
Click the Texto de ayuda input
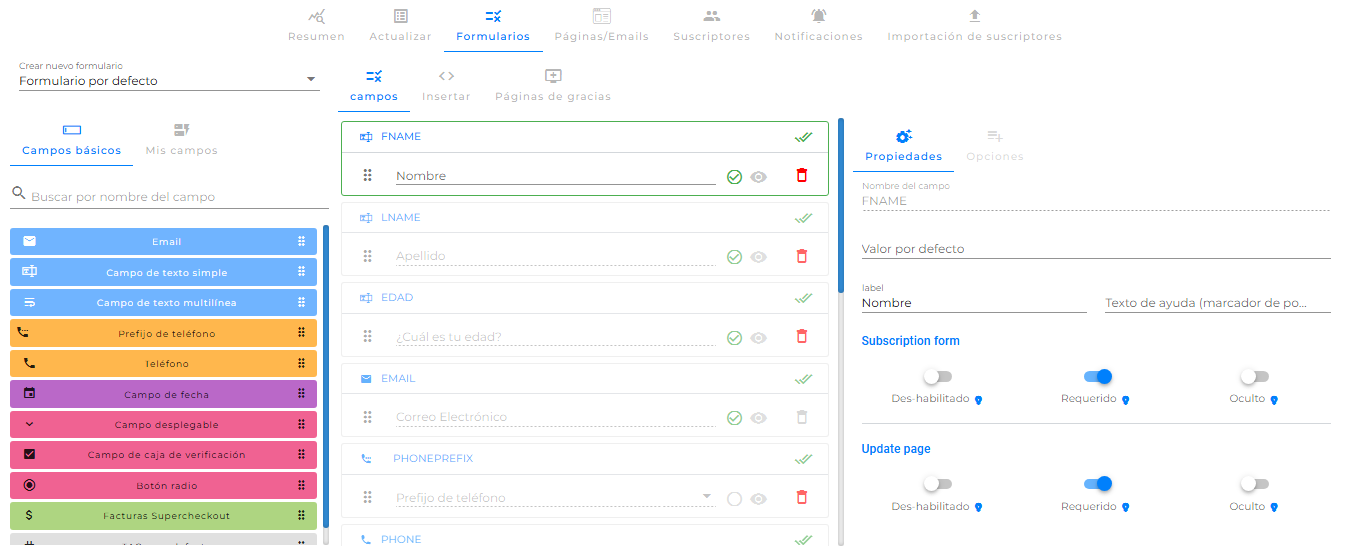pos(1218,303)
